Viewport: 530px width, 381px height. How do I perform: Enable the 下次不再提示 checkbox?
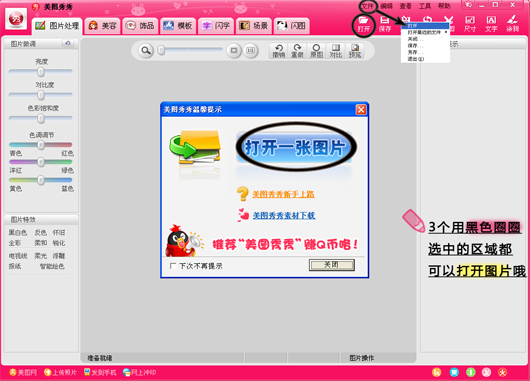(173, 266)
